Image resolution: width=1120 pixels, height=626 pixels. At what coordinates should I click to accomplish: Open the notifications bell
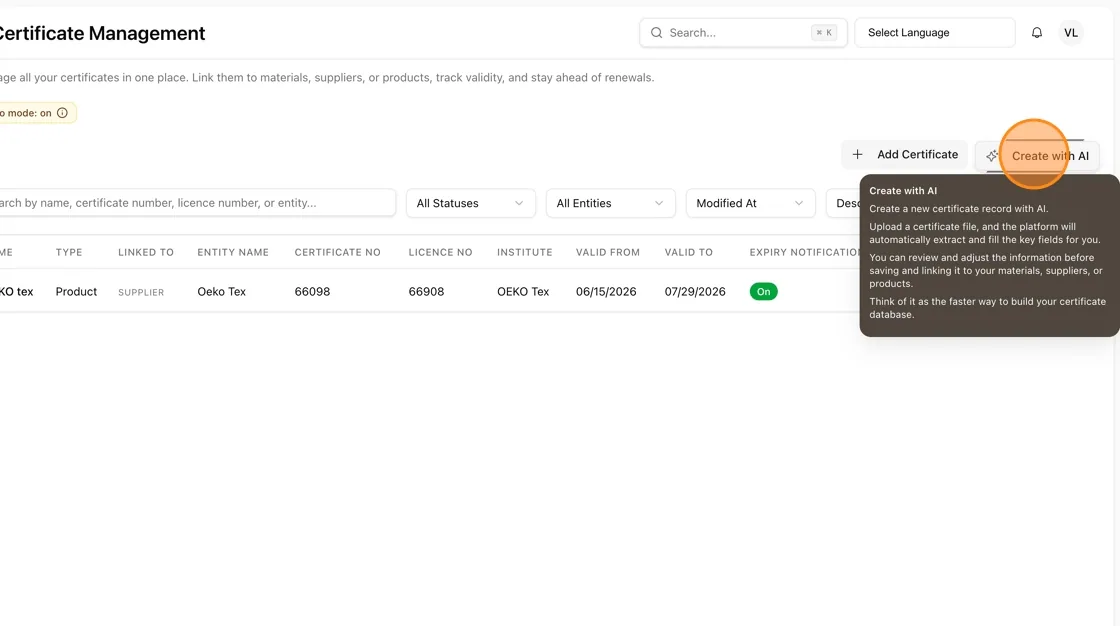pos(1036,33)
